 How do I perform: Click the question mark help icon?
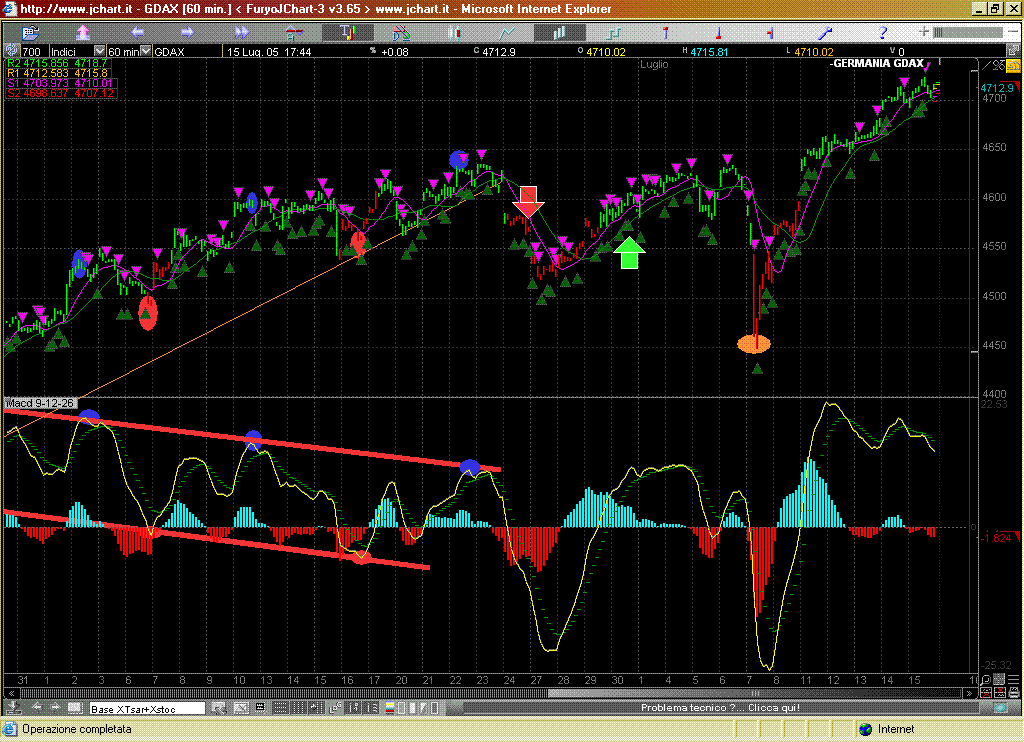click(x=883, y=33)
